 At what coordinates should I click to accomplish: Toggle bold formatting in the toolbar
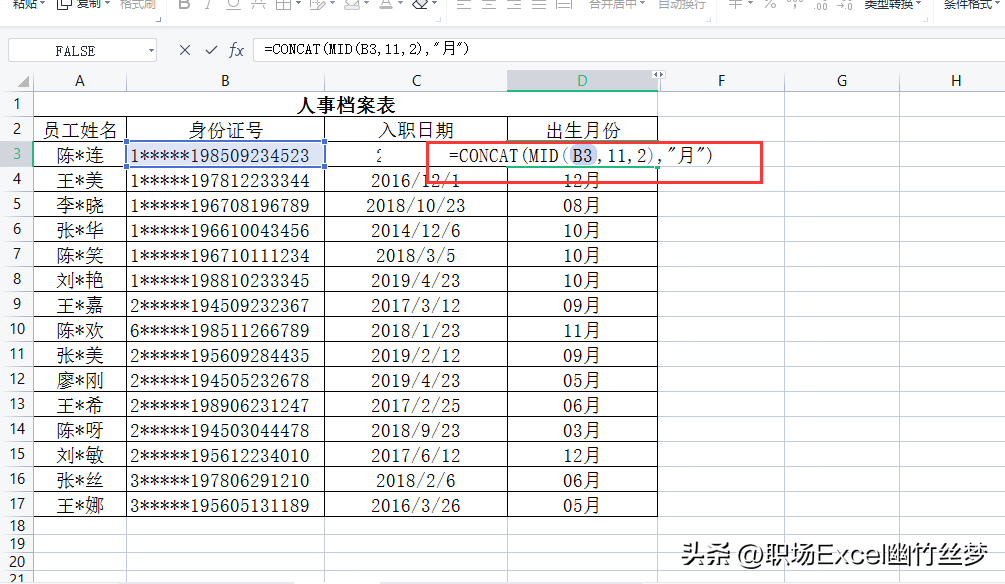(185, 4)
